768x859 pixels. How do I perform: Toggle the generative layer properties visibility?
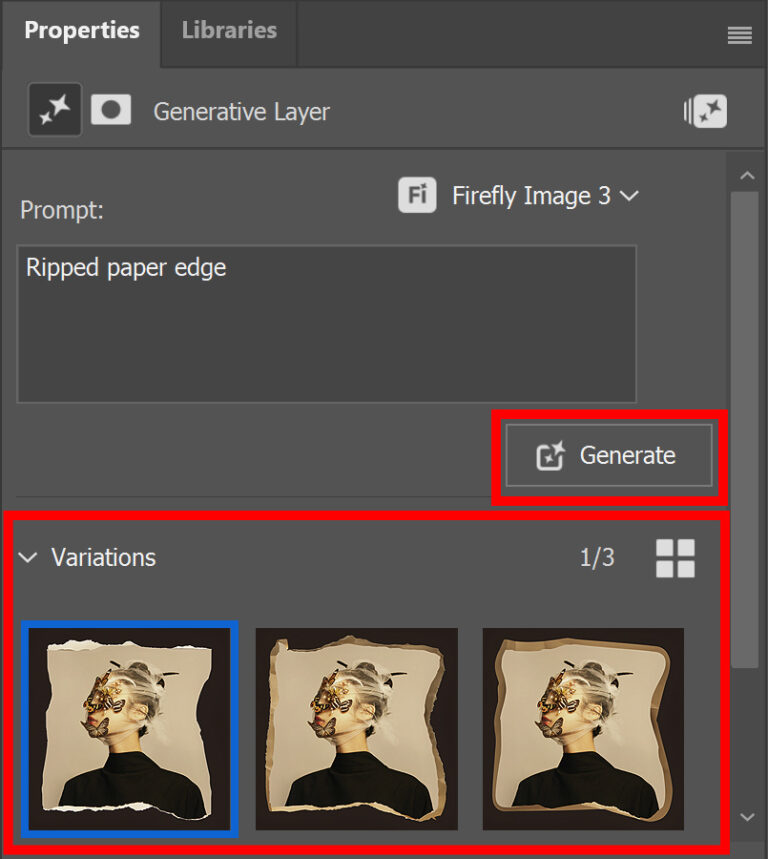54,108
